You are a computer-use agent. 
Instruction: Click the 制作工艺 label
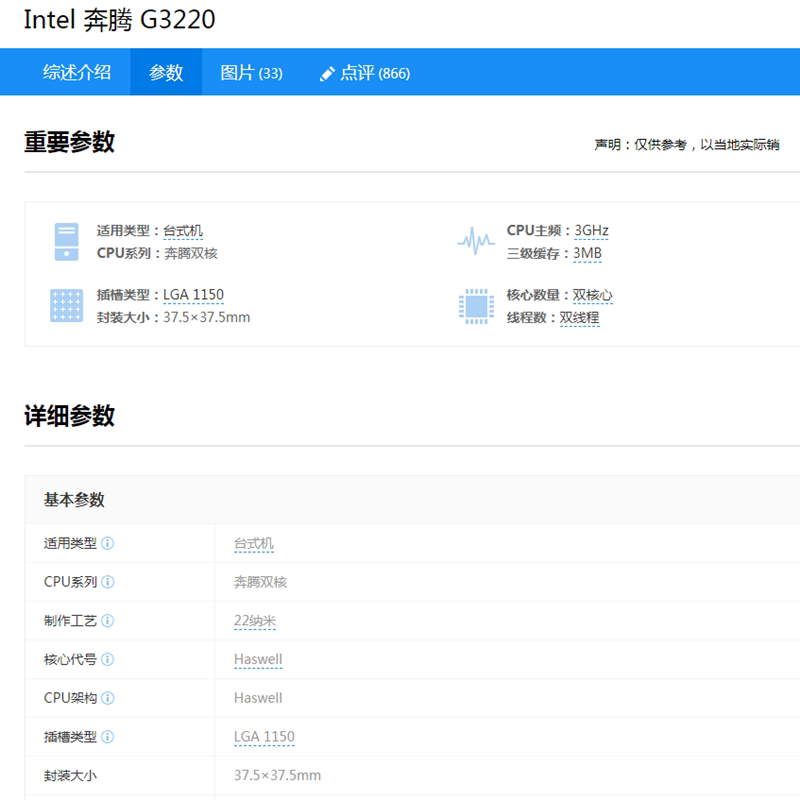[x=70, y=621]
